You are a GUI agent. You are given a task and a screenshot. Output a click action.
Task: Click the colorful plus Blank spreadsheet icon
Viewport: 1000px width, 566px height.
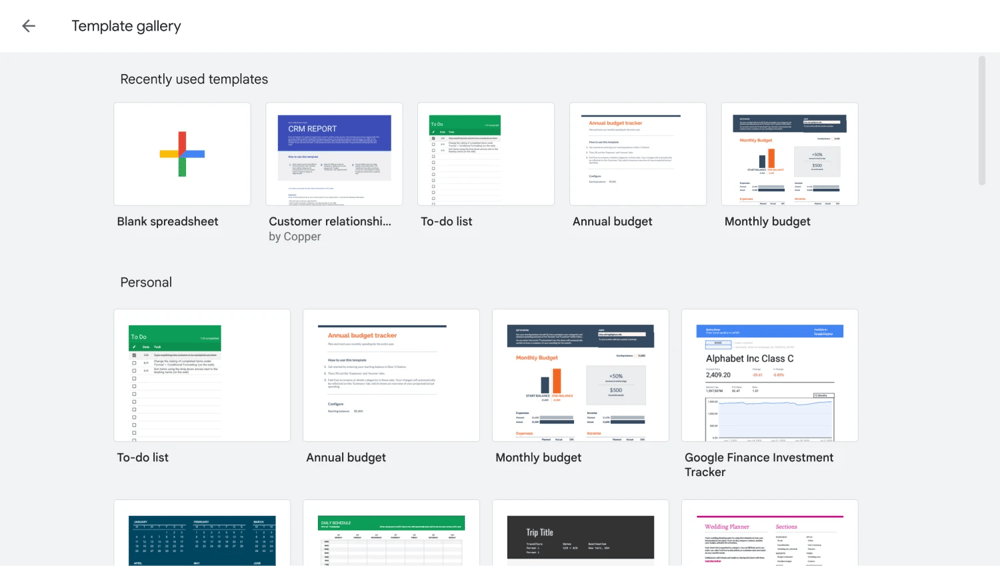click(x=182, y=154)
